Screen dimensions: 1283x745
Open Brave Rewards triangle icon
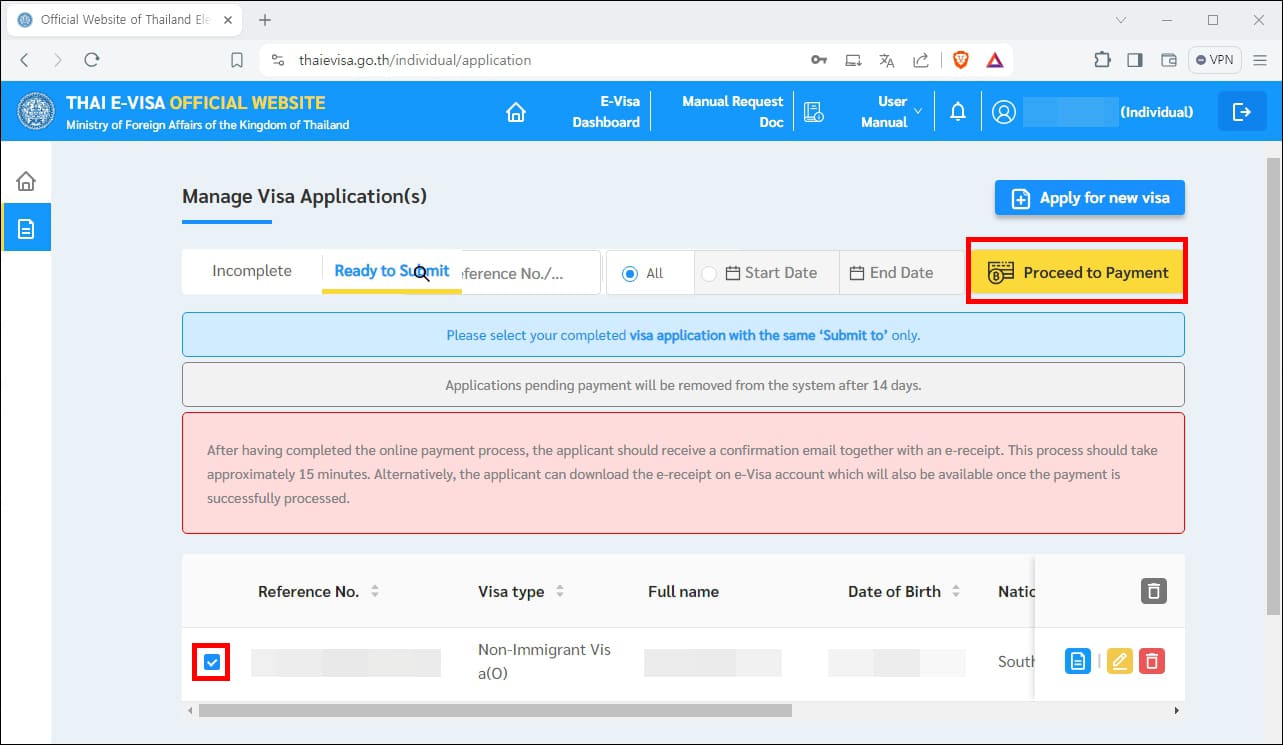click(995, 60)
